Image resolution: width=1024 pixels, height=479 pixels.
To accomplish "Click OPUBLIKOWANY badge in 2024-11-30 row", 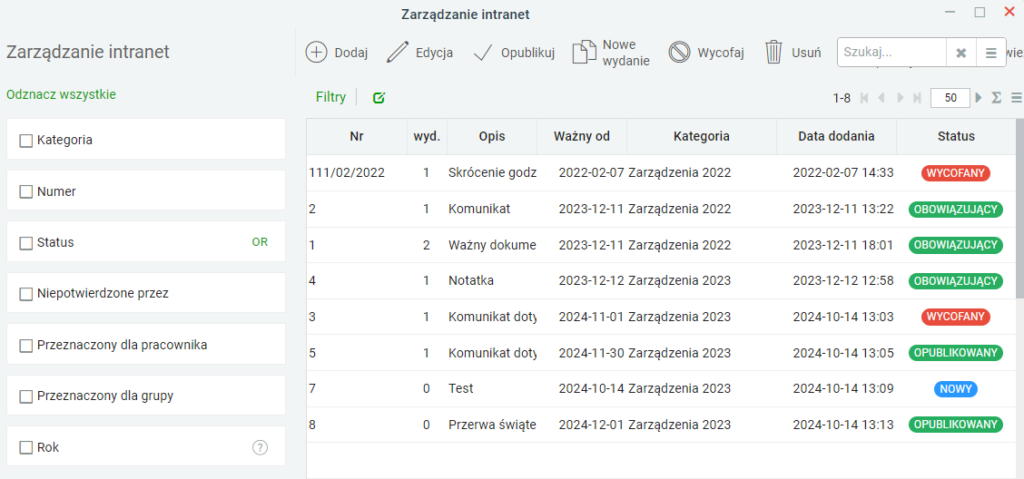I will pos(956,353).
